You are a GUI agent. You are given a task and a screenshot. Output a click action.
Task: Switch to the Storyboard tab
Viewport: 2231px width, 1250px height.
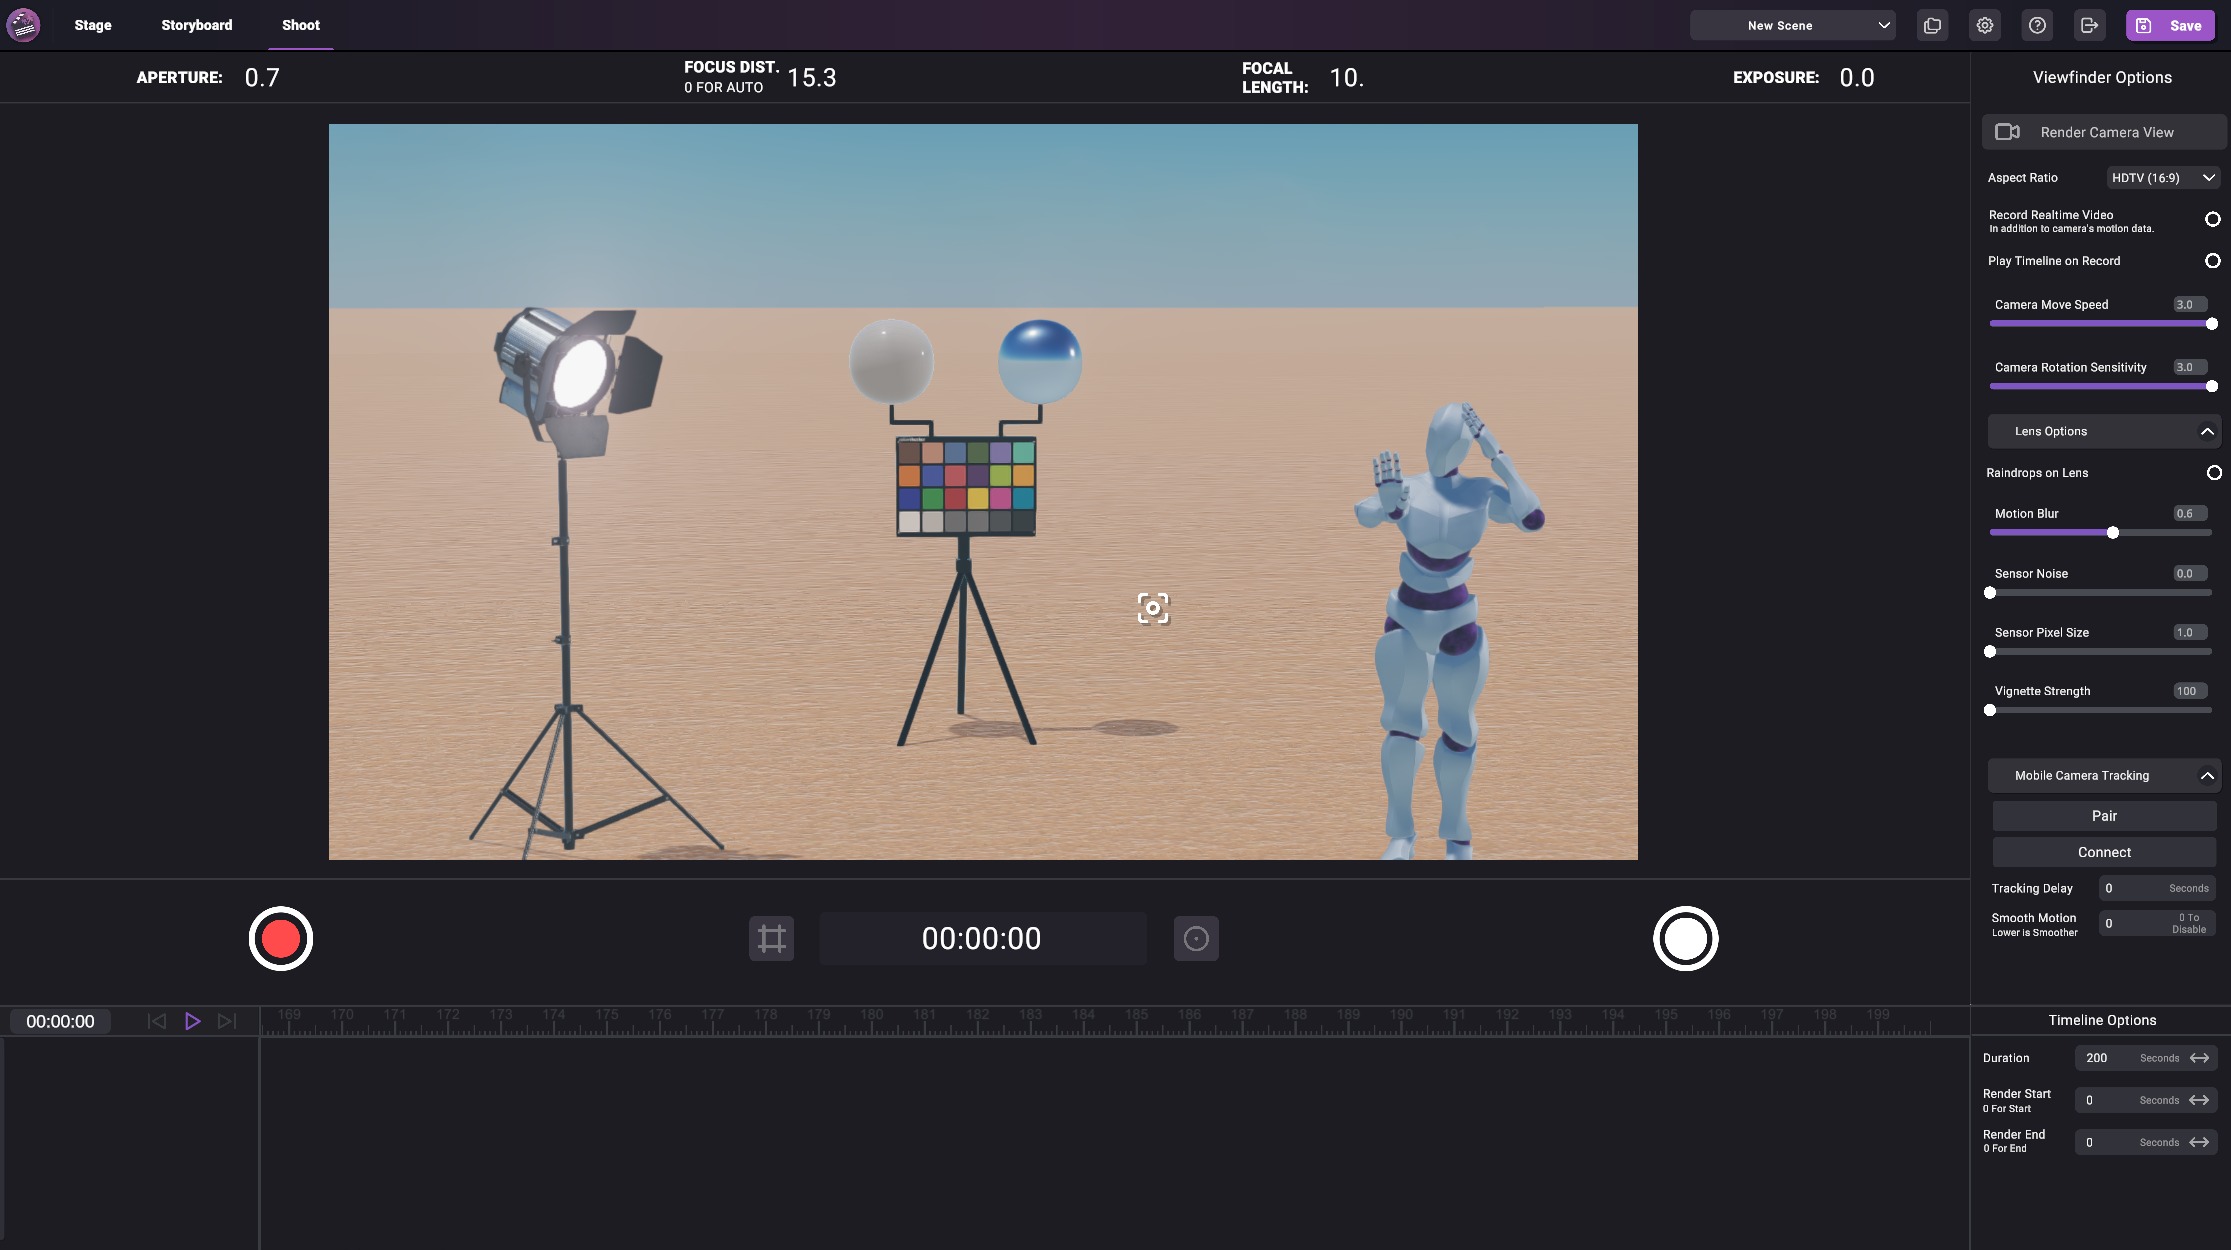(197, 25)
